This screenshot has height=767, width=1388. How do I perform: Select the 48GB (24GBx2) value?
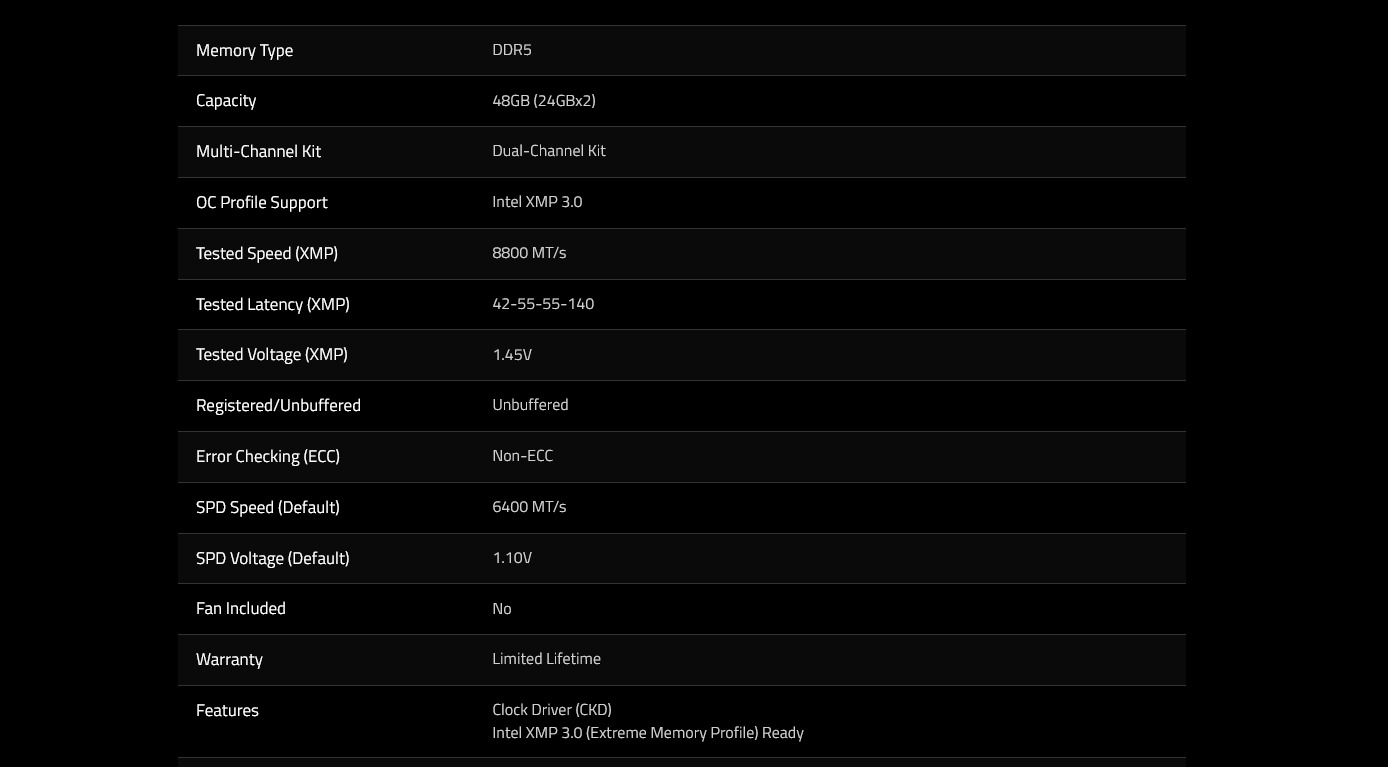click(544, 101)
